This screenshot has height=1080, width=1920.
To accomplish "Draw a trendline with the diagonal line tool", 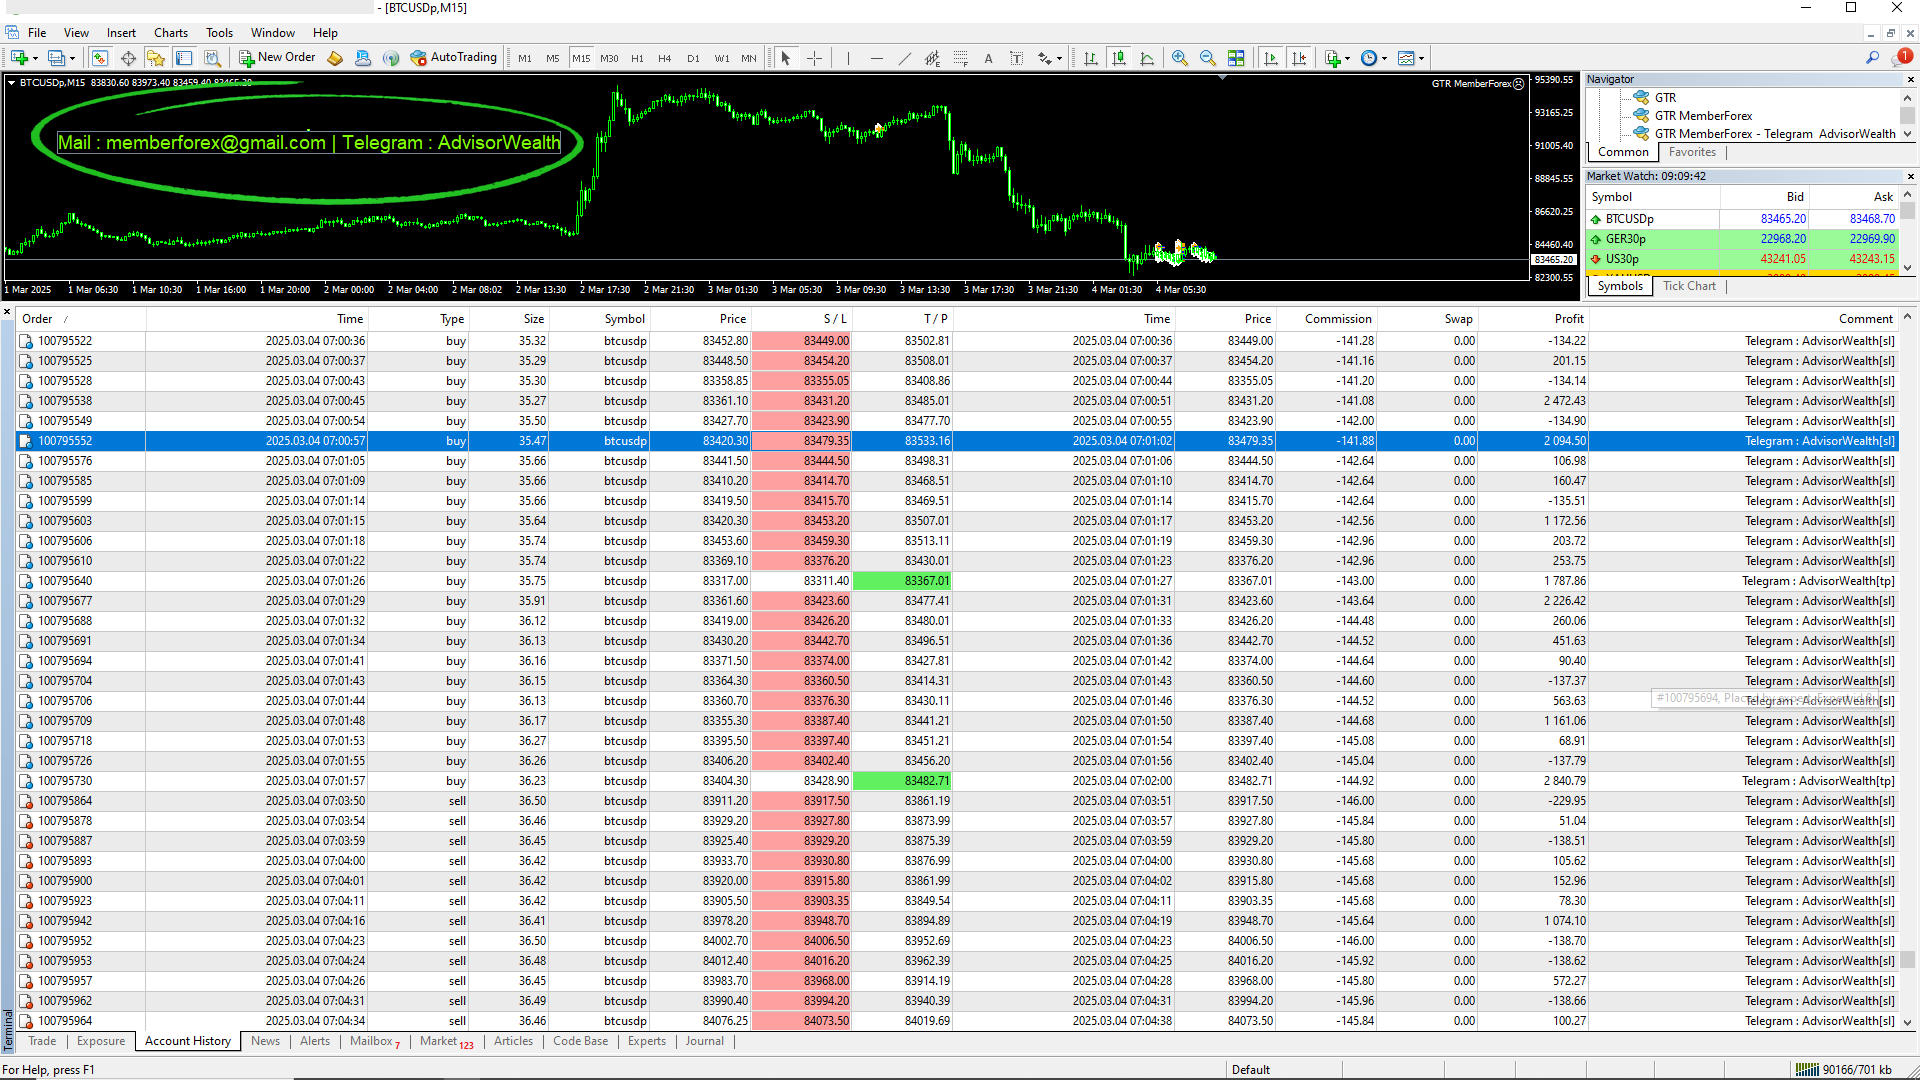I will point(904,58).
